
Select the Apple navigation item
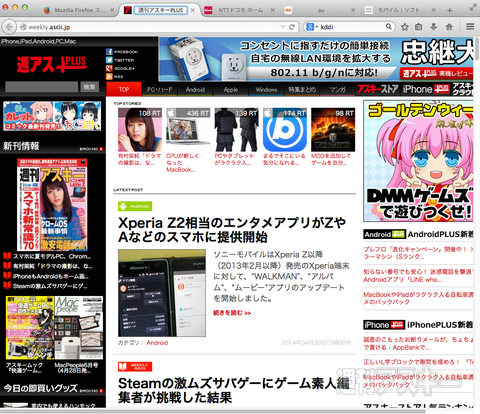(x=231, y=89)
